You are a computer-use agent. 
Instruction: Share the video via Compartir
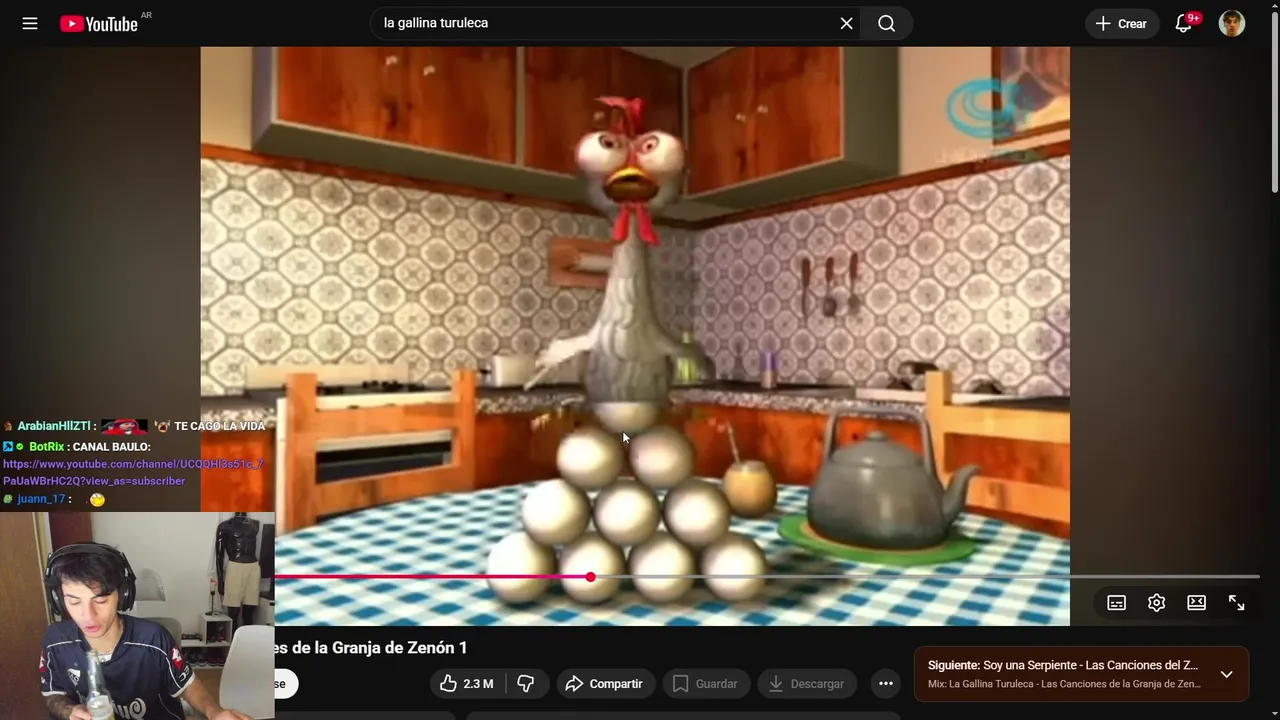(x=605, y=684)
